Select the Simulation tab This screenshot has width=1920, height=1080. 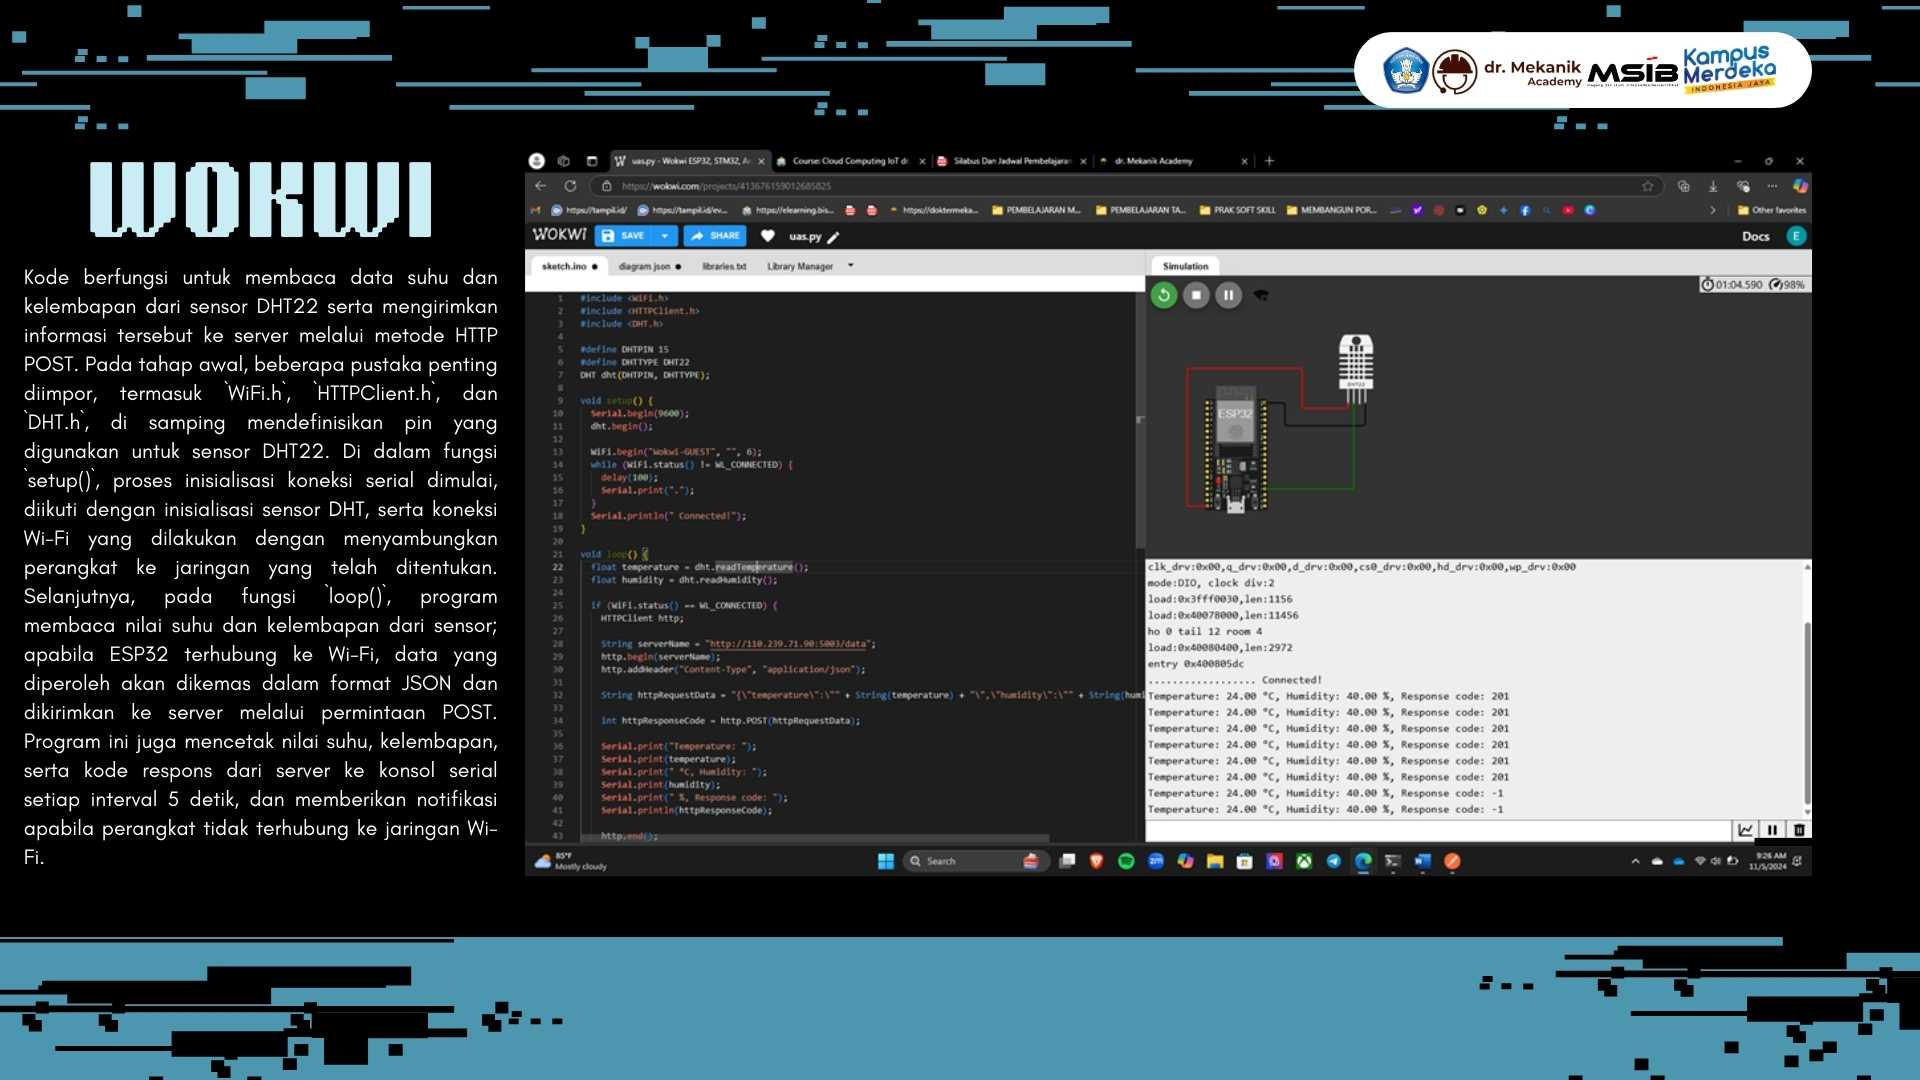click(1185, 266)
